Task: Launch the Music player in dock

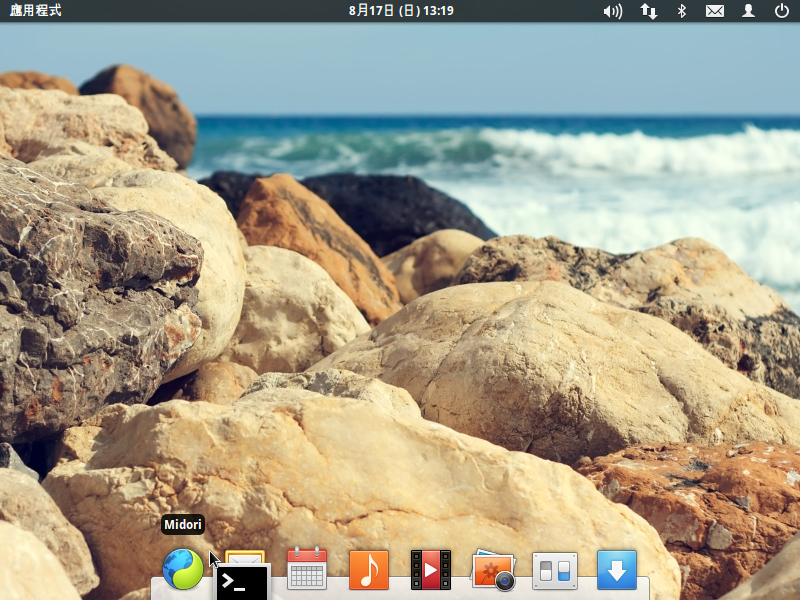Action: 368,569
